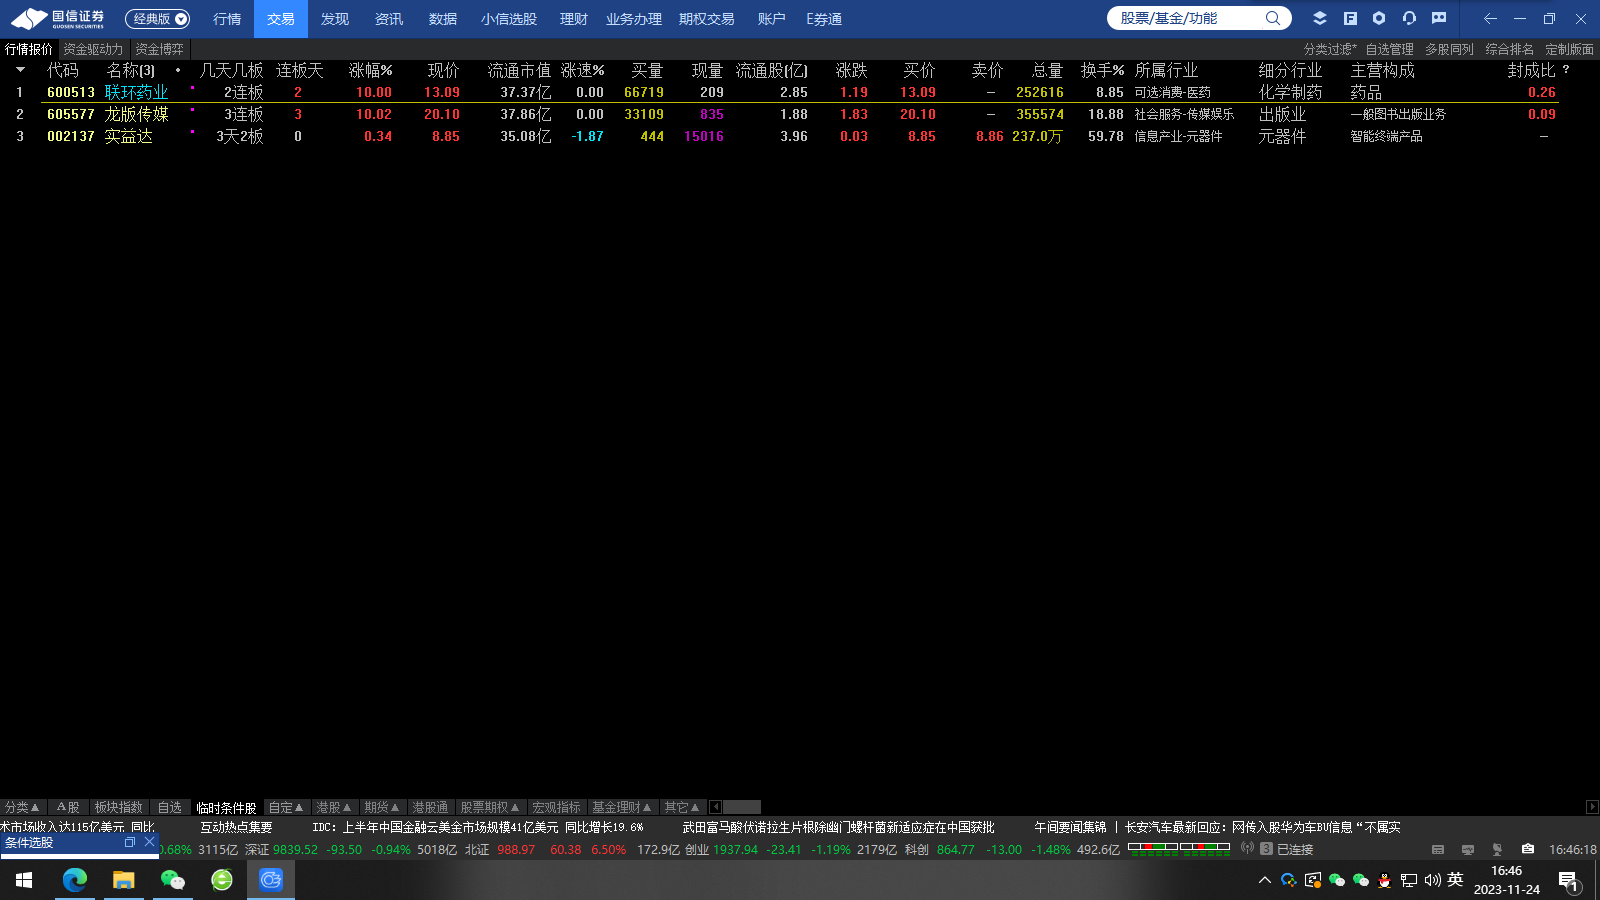Click the F icon in title bar

coord(1350,18)
